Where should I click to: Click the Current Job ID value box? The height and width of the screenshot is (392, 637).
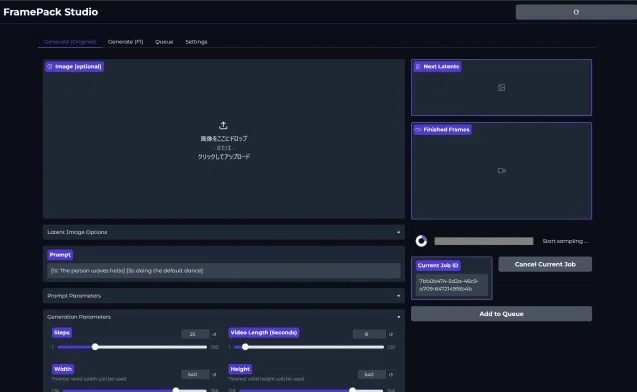(x=451, y=285)
